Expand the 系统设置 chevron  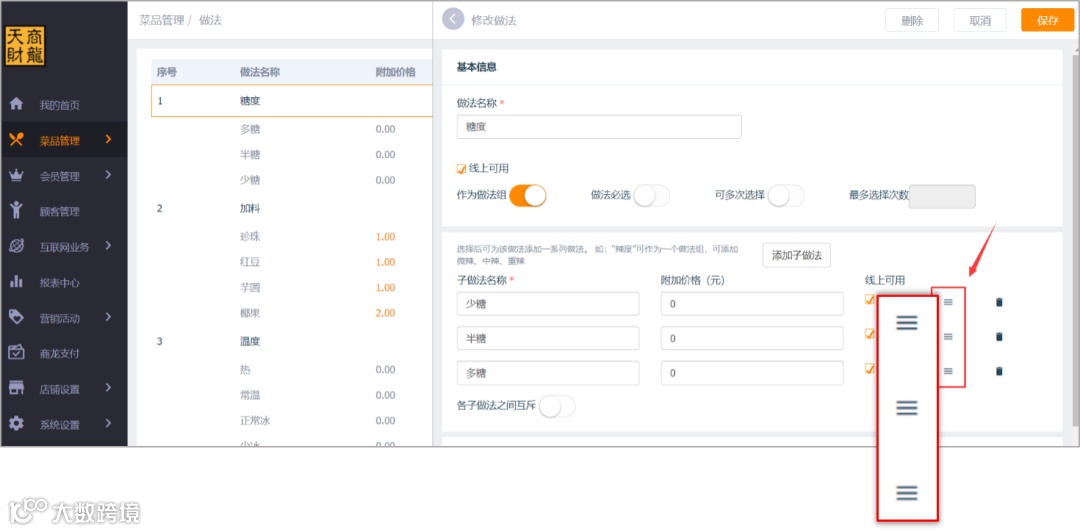pos(108,423)
